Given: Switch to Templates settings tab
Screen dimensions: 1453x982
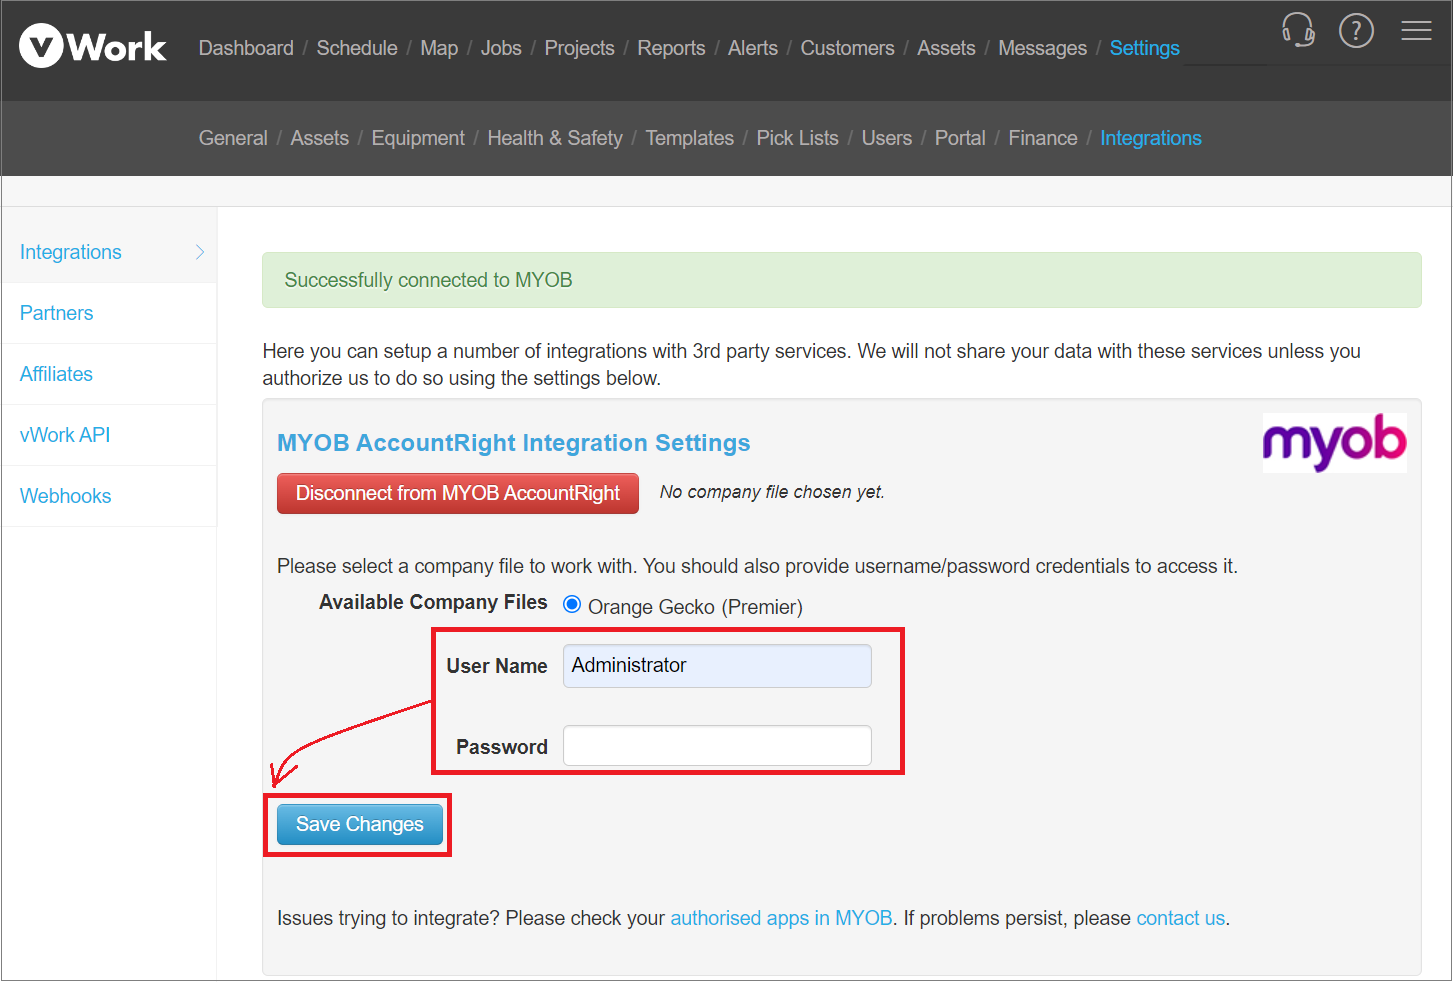Looking at the screenshot, I should click(689, 138).
